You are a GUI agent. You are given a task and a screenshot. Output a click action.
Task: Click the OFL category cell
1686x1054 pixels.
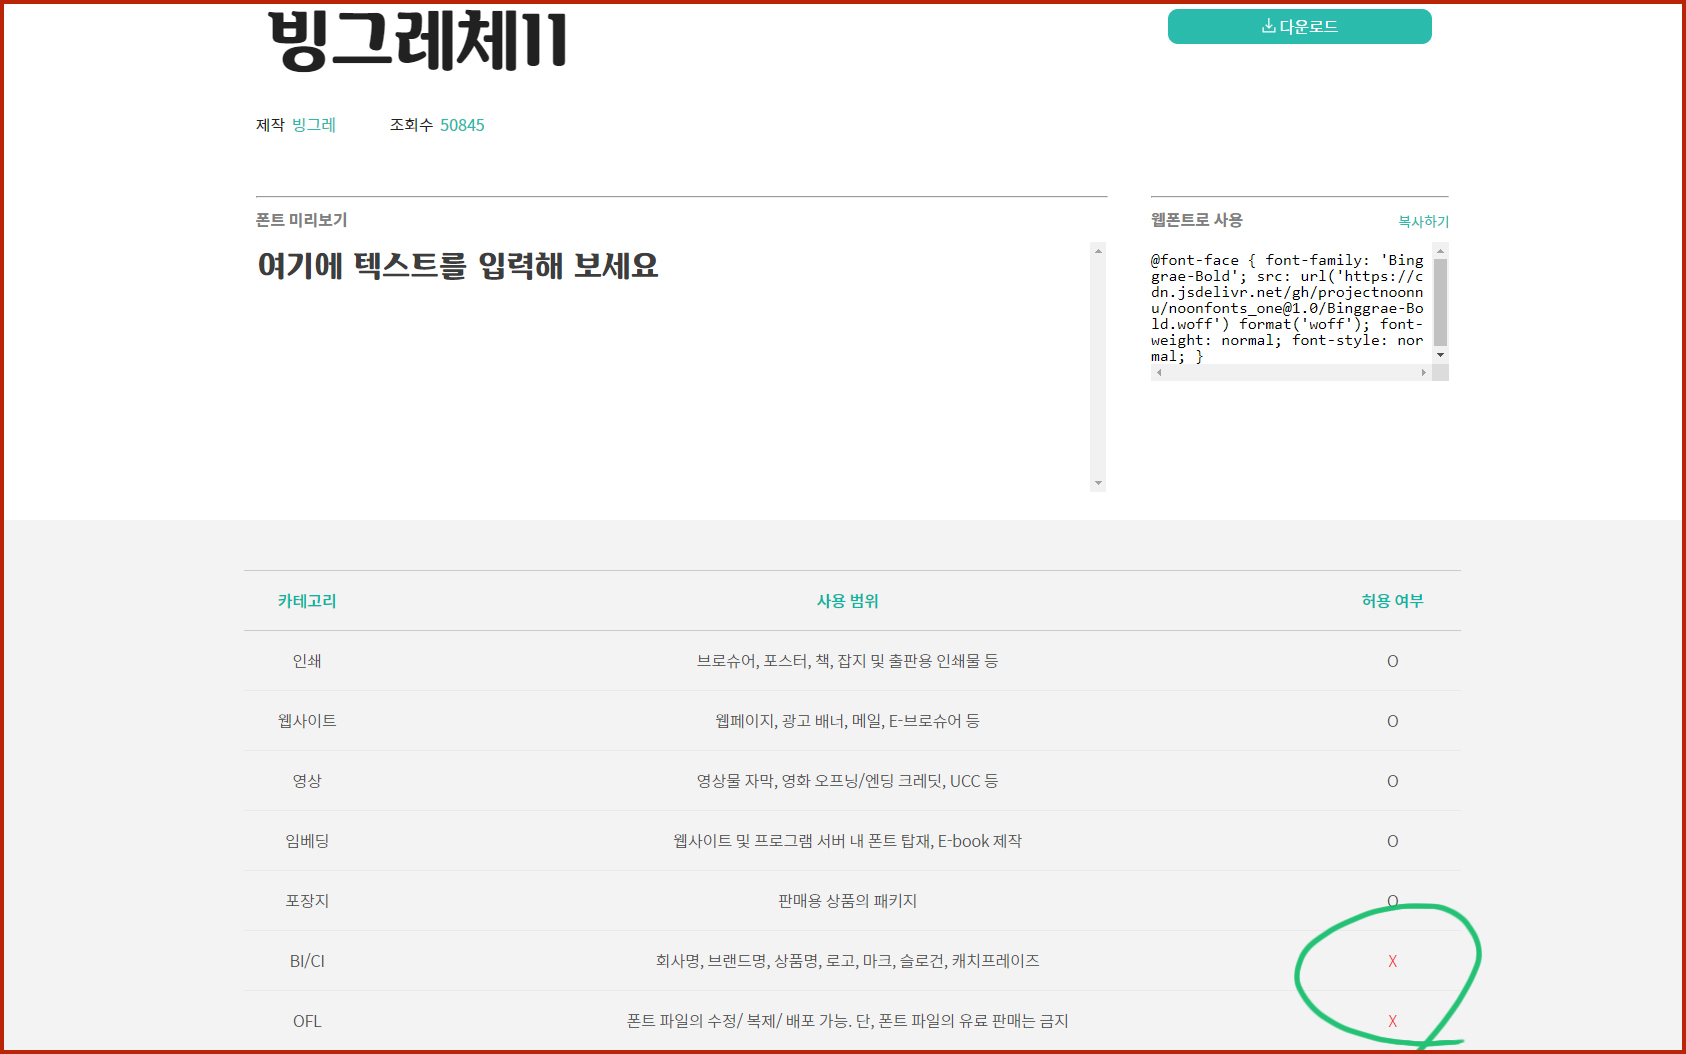(x=307, y=1021)
